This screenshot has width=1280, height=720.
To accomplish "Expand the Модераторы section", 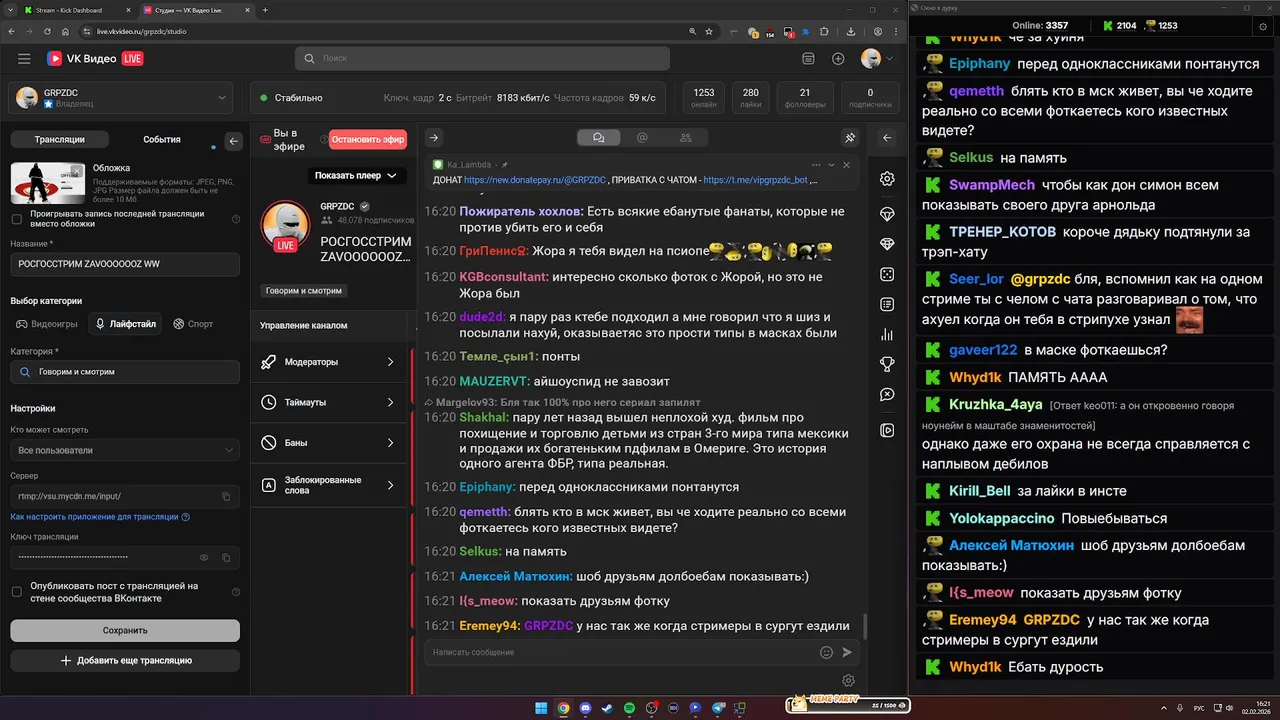I will tap(328, 362).
